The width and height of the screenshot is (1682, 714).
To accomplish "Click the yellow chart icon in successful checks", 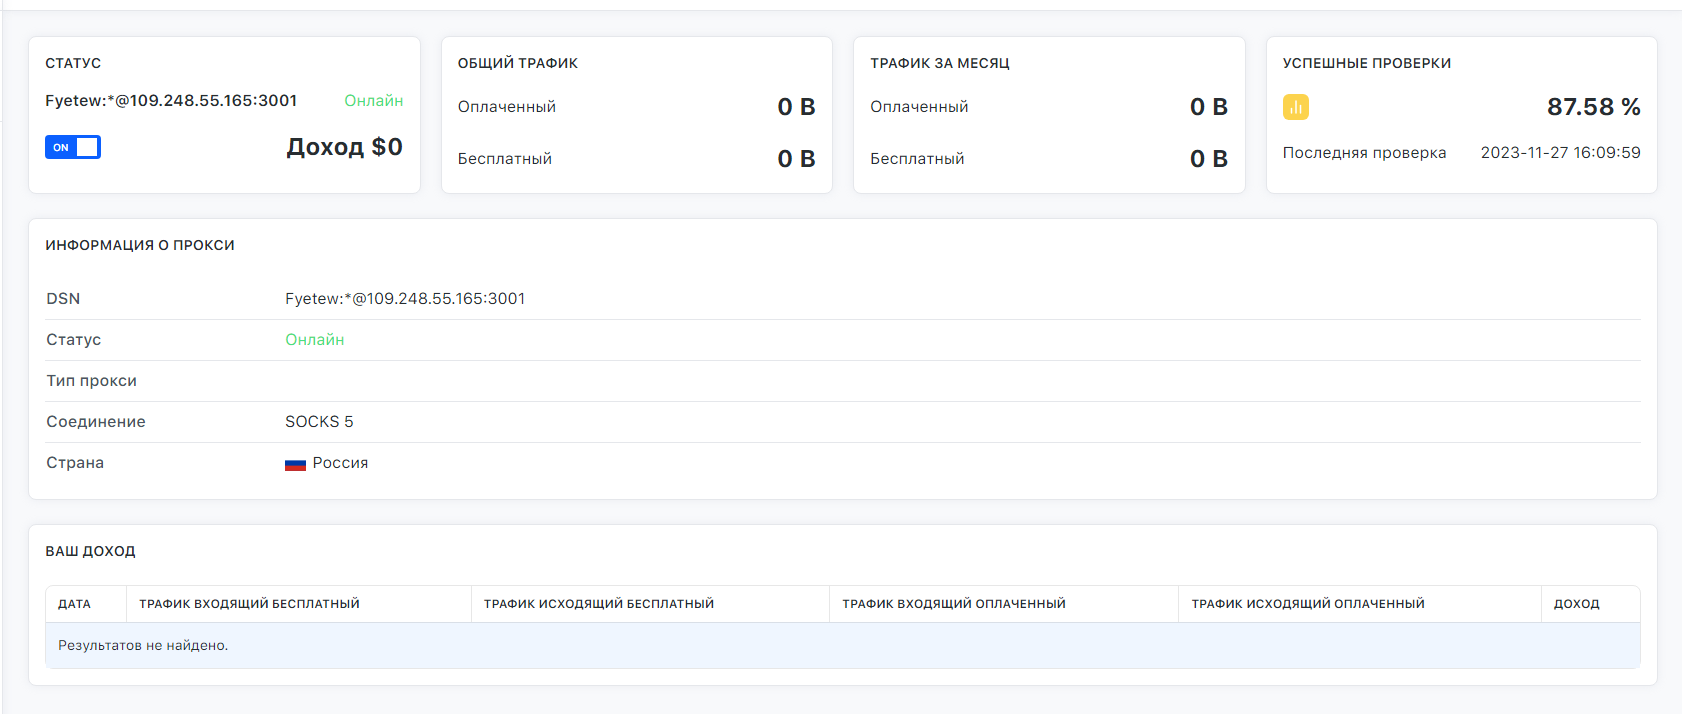I will (1295, 107).
